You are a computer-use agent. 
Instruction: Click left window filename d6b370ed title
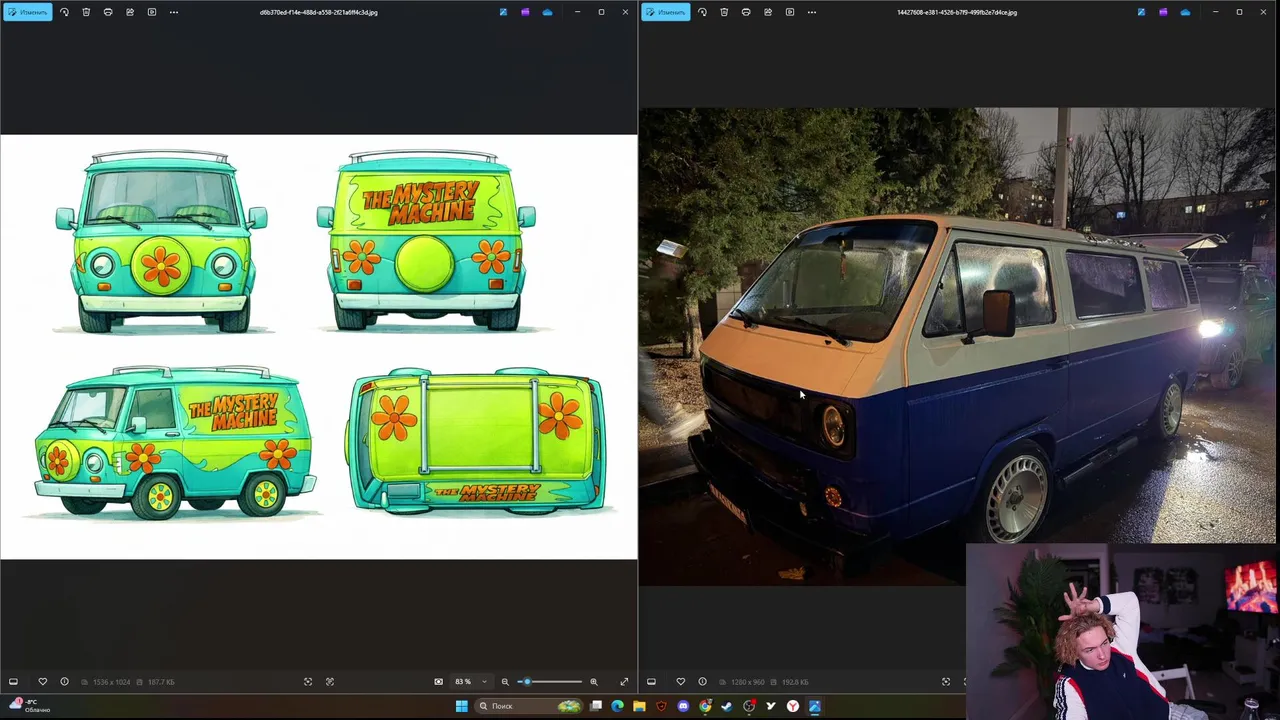coord(319,12)
